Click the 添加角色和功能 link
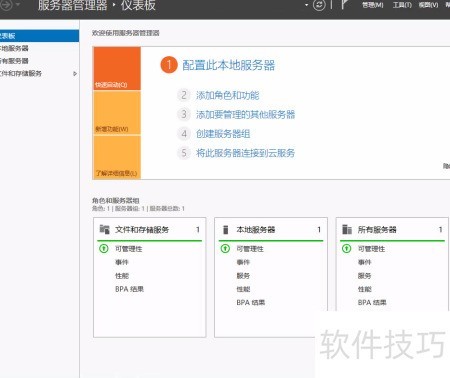450x378 pixels. 228,96
